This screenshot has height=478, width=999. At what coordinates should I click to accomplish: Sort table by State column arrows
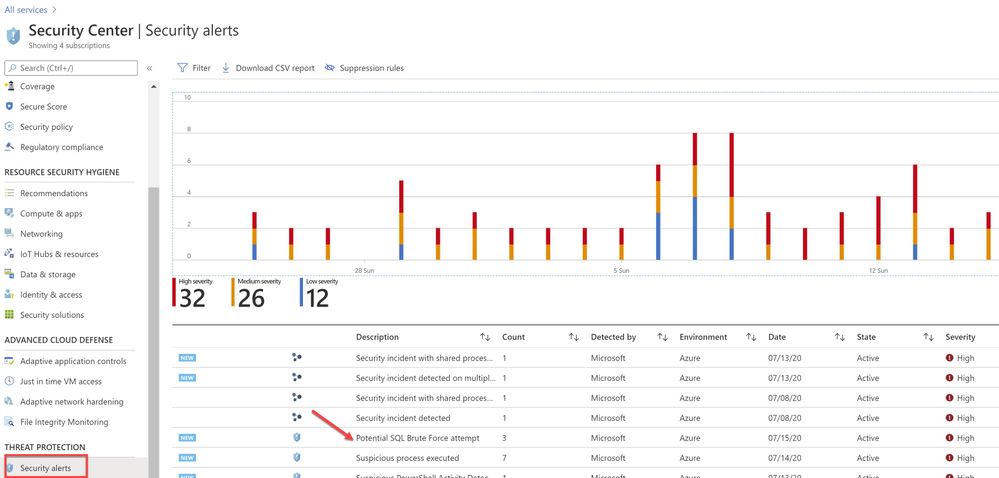[928, 337]
